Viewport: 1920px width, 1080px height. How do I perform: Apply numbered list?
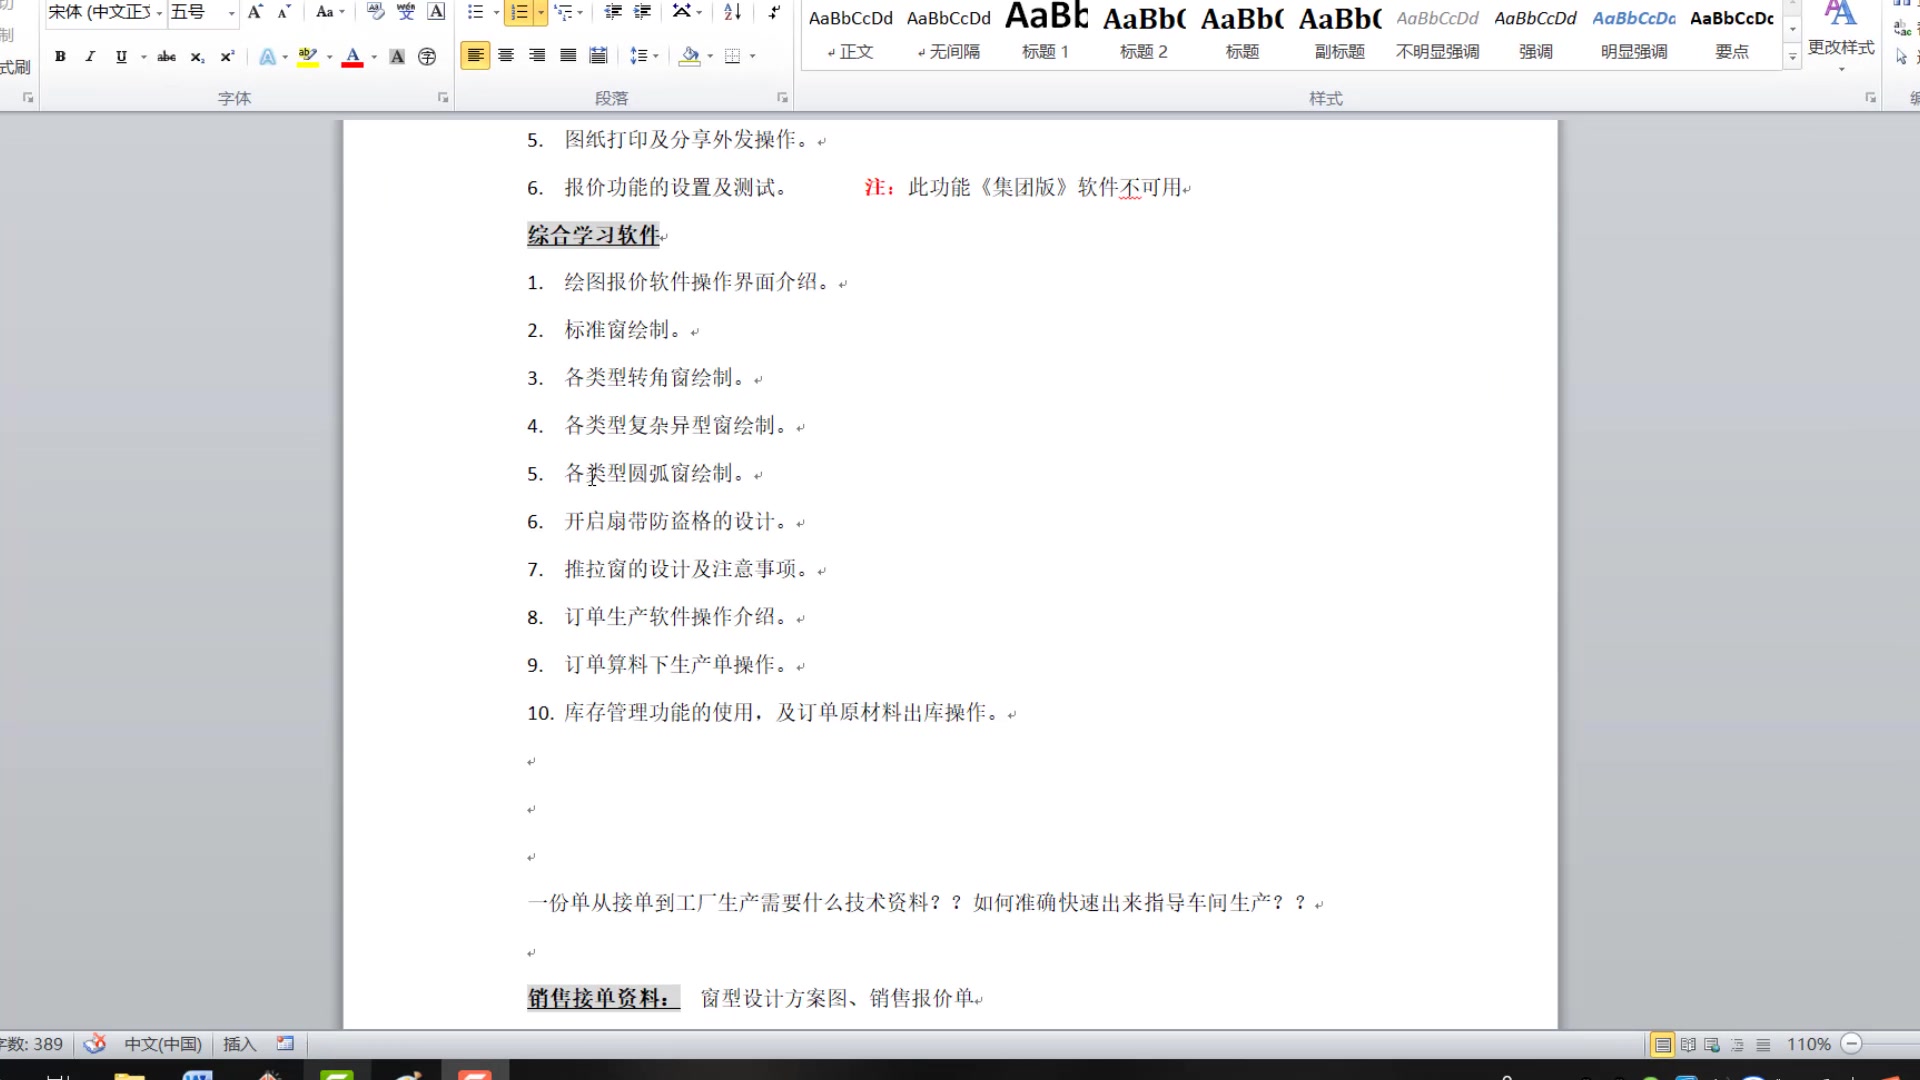(519, 12)
